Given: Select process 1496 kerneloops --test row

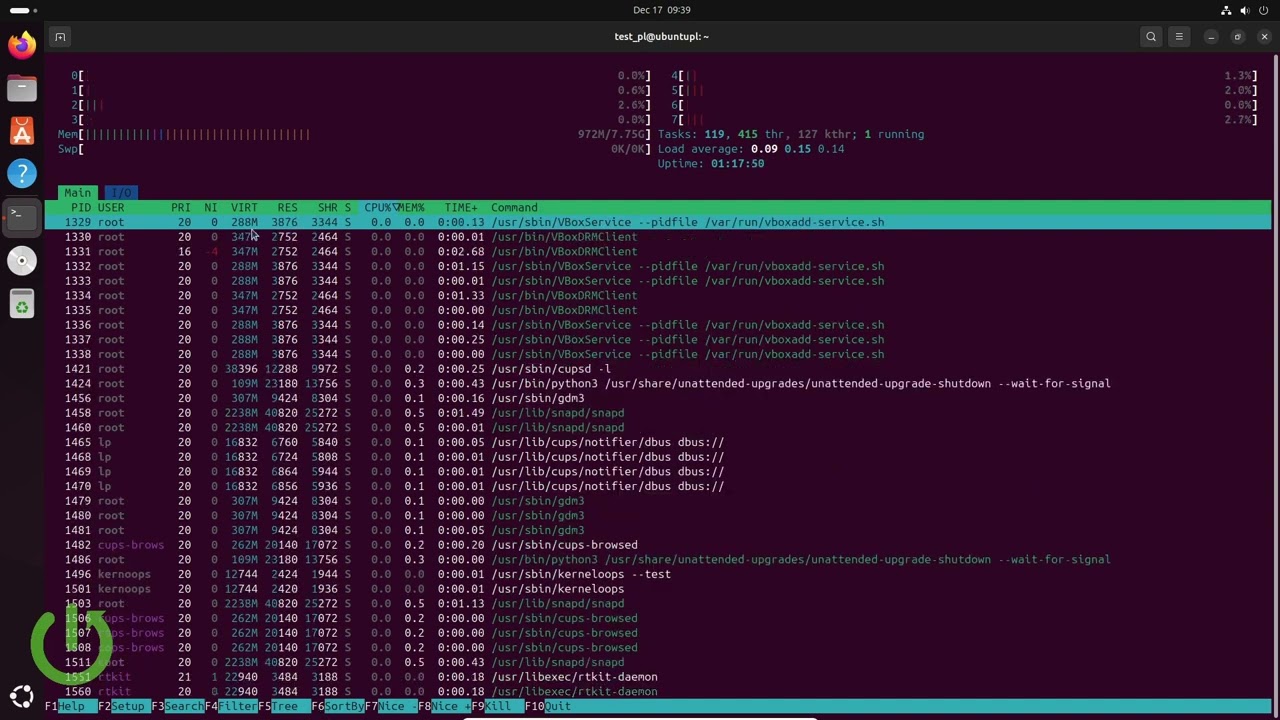Looking at the screenshot, I should tap(657, 574).
